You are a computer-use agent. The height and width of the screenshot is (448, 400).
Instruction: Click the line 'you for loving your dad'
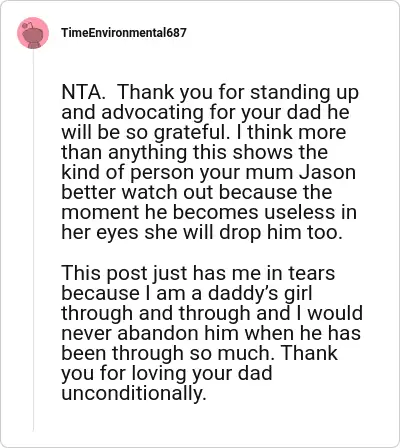[167, 373]
